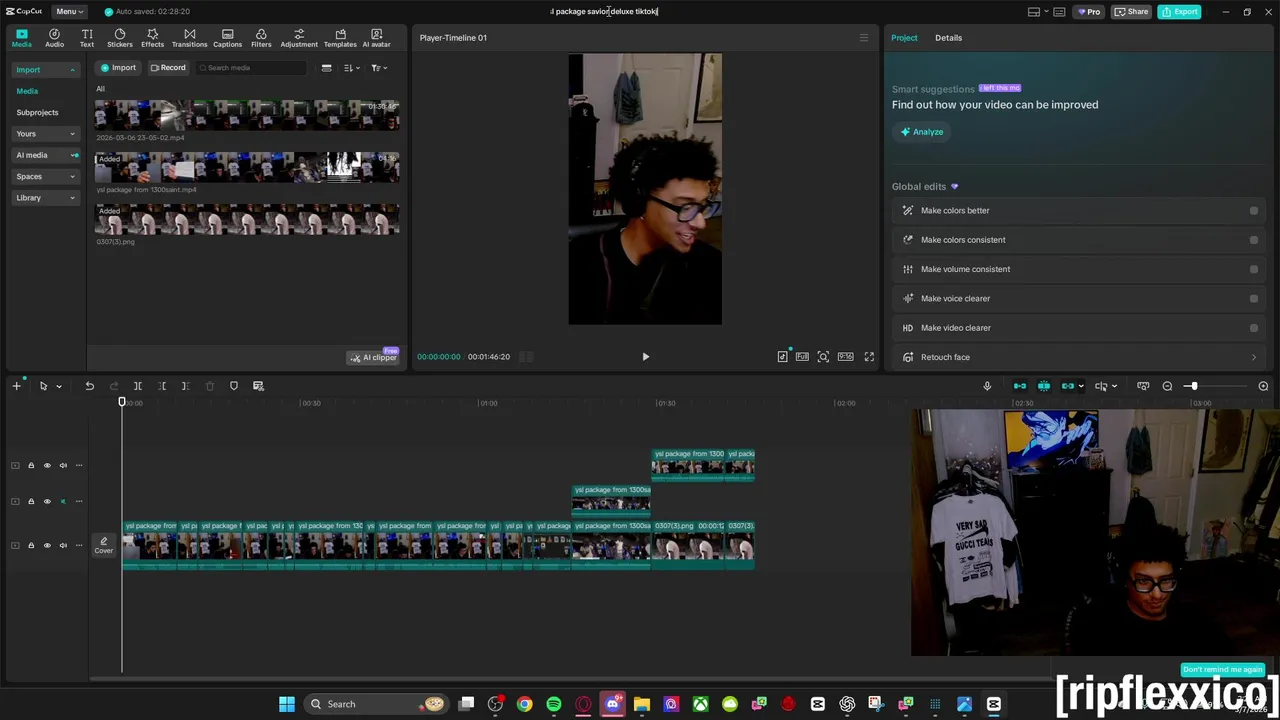Click the delete-left trim tool
This screenshot has height=720, width=1280.
pos(162,386)
